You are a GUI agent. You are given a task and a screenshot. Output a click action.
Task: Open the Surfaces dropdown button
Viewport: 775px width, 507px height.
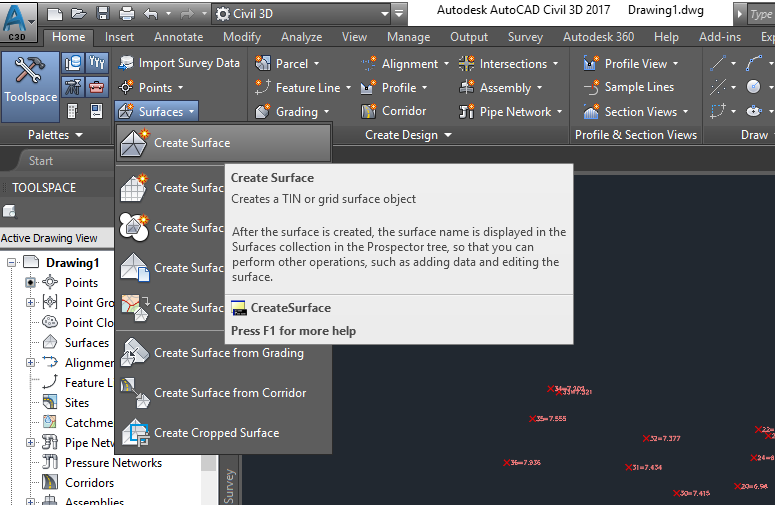tap(158, 112)
